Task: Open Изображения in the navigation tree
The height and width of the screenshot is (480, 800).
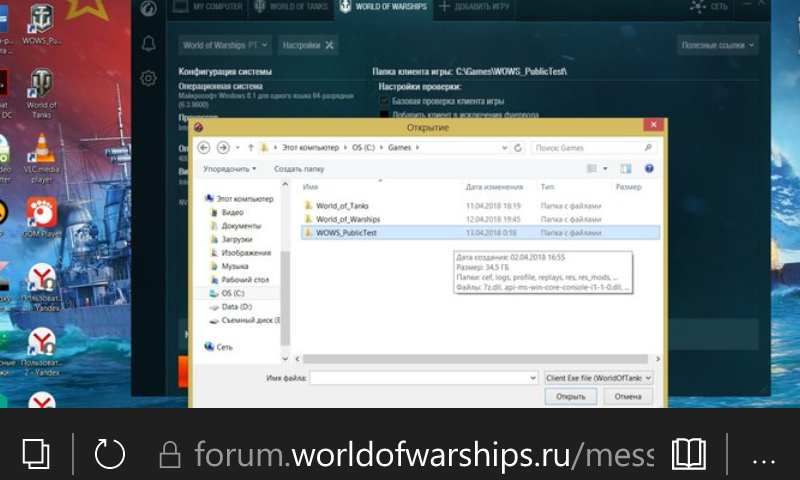Action: (x=241, y=252)
